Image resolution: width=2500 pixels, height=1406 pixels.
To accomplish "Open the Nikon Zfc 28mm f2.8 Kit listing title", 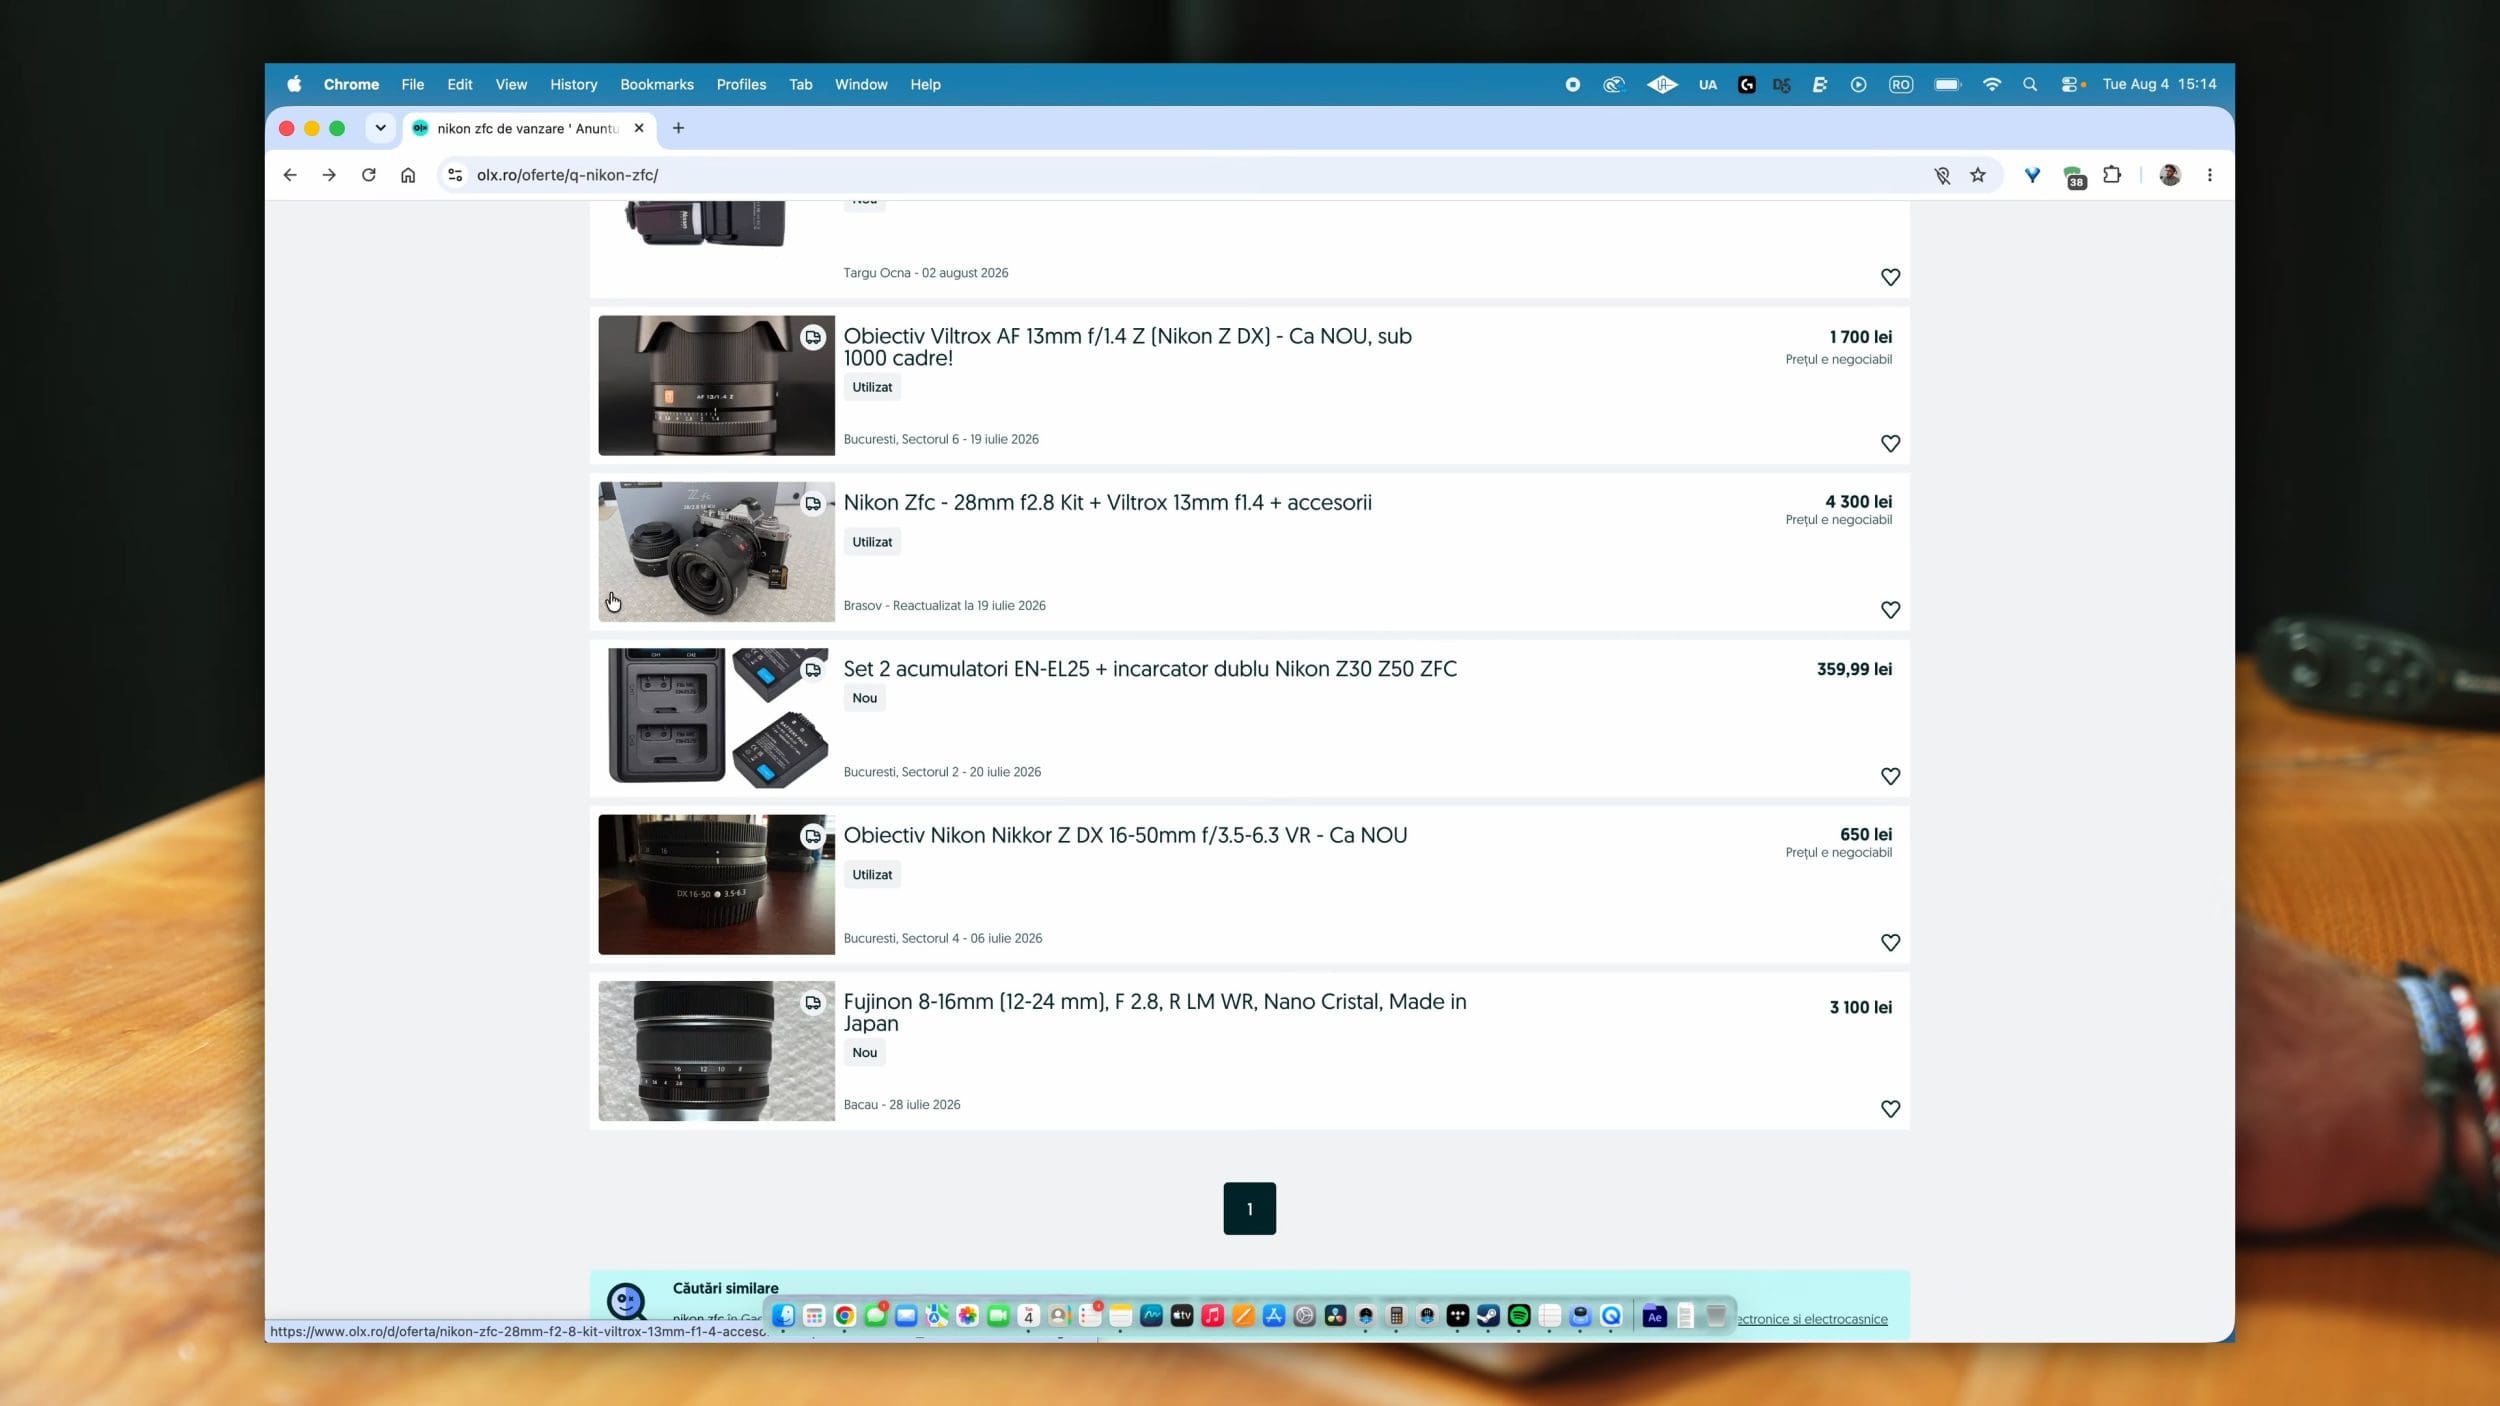I will click(x=1107, y=503).
